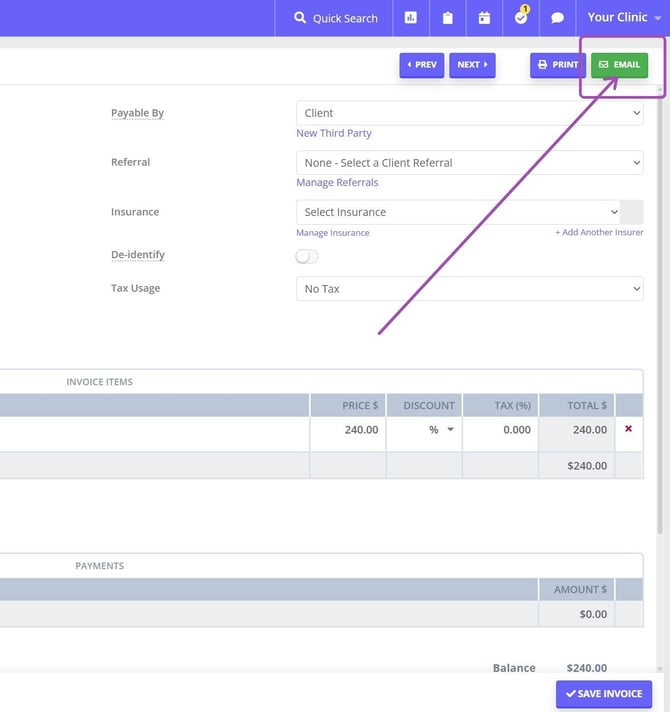Open the clipboard icon in top bar
The width and height of the screenshot is (670, 712).
coord(448,18)
